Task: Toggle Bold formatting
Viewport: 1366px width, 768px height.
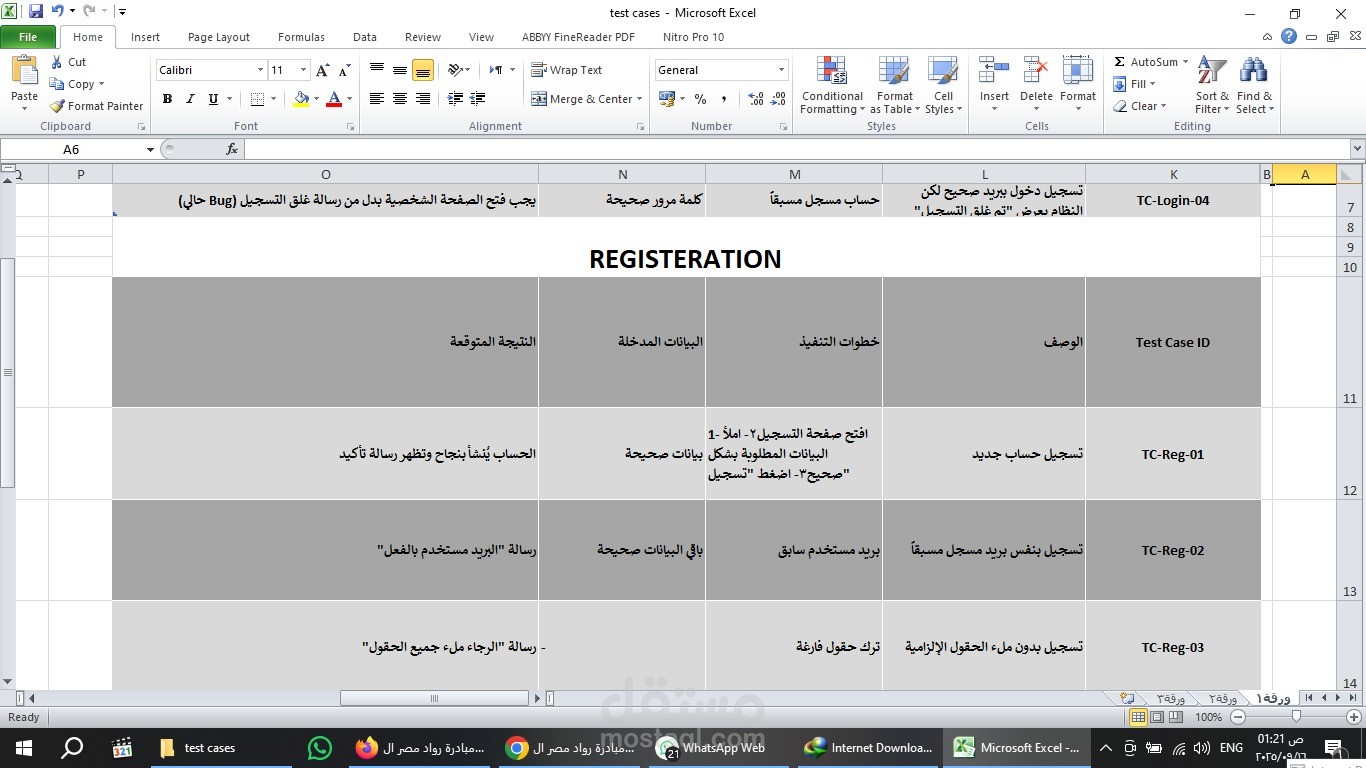Action: click(167, 99)
